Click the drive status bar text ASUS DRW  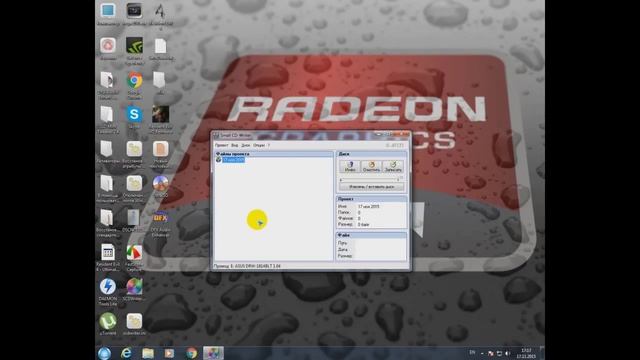click(247, 266)
